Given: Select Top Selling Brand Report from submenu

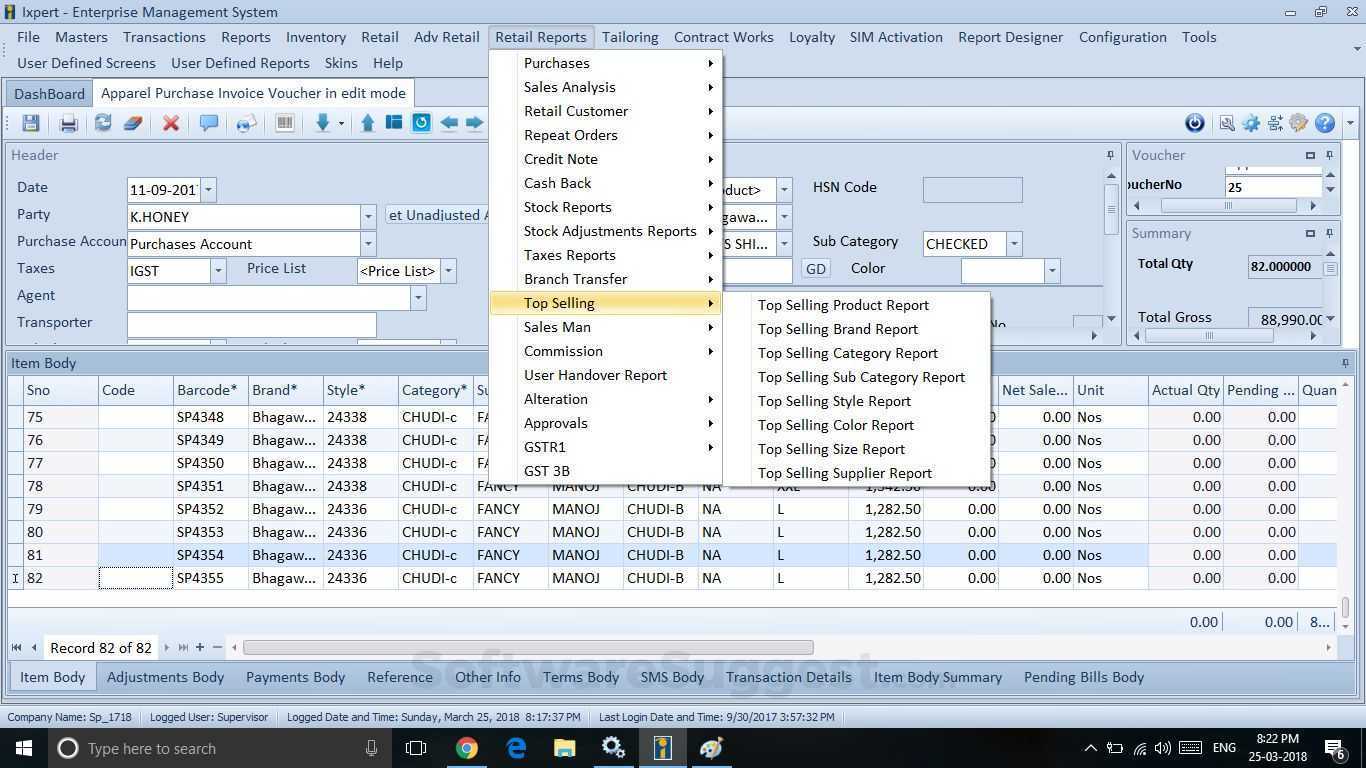Looking at the screenshot, I should point(838,329).
